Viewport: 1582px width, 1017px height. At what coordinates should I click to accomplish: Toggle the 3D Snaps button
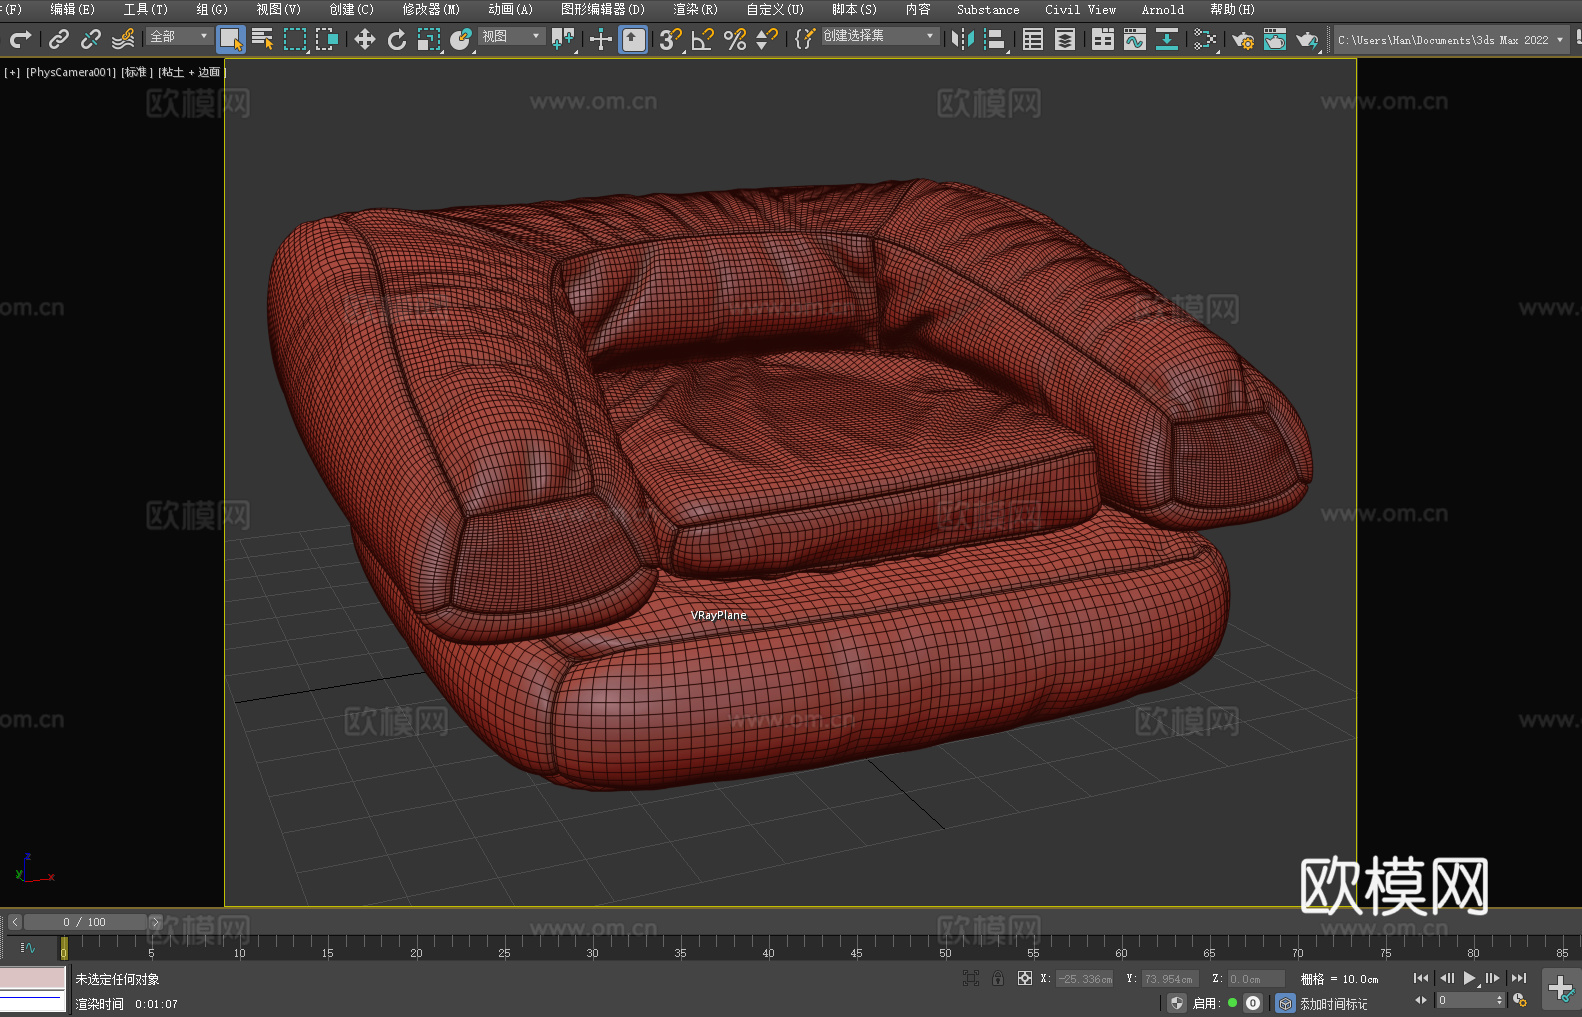(x=670, y=39)
